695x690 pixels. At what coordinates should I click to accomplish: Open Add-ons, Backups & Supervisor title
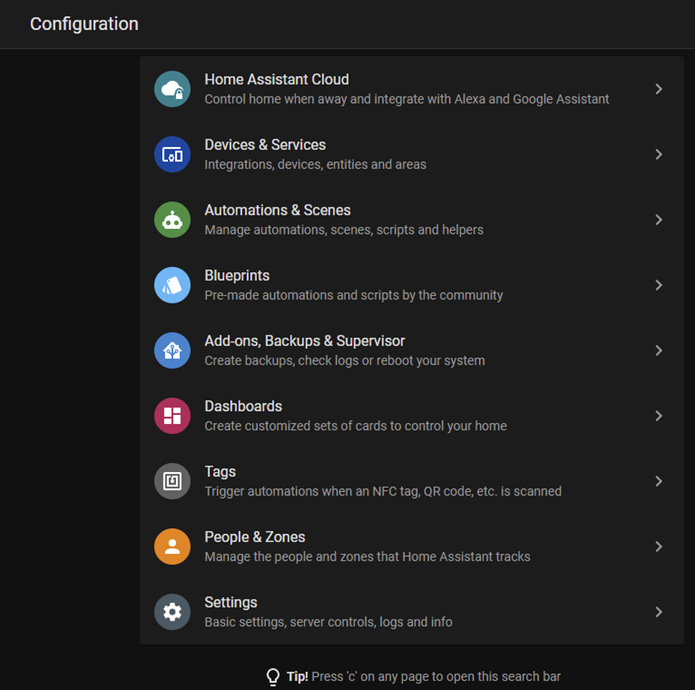tap(305, 341)
